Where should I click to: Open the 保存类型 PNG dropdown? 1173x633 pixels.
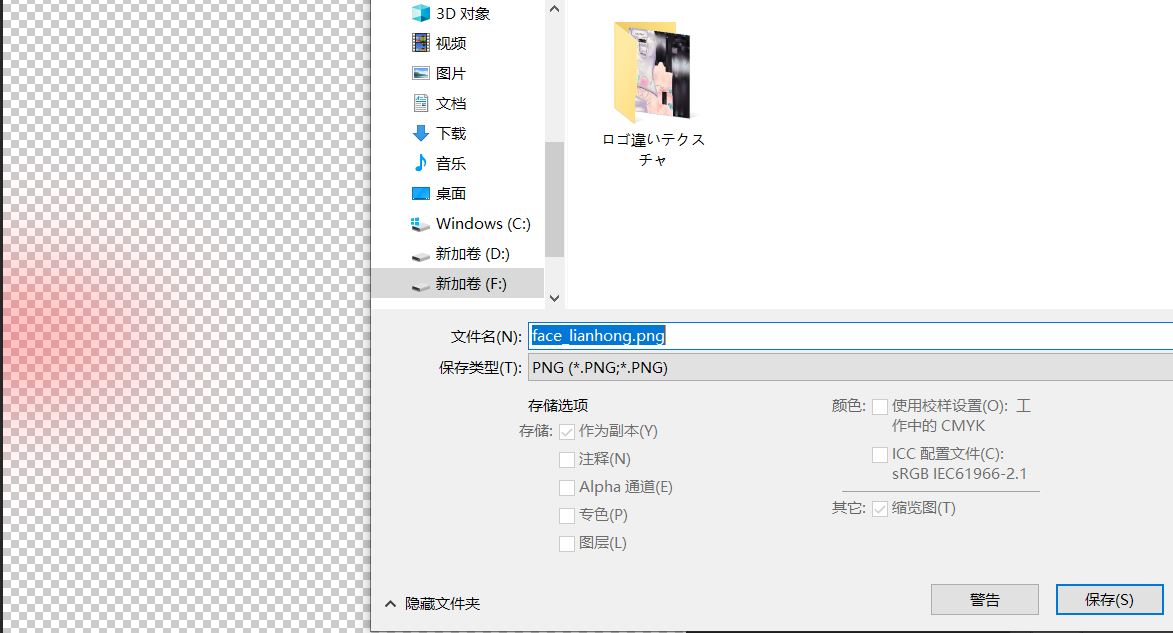[851, 367]
